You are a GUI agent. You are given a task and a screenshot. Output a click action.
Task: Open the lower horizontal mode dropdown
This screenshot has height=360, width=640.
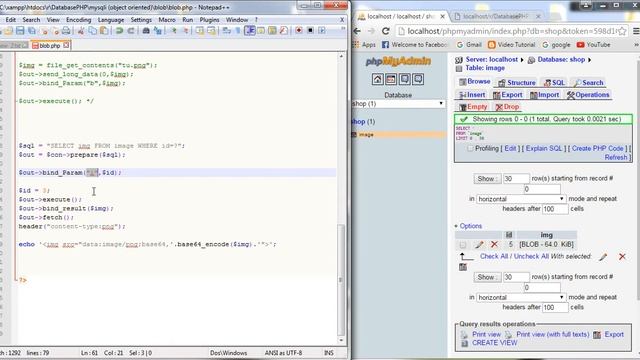[521, 297]
